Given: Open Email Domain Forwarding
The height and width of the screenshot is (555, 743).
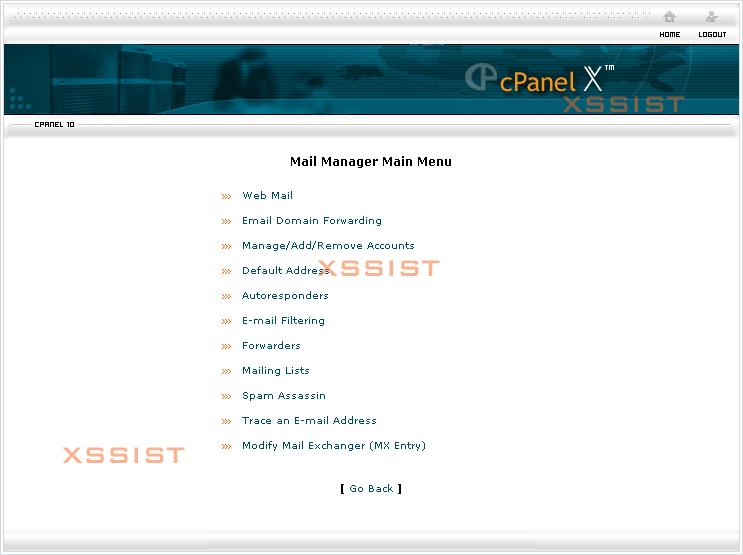Looking at the screenshot, I should point(312,220).
